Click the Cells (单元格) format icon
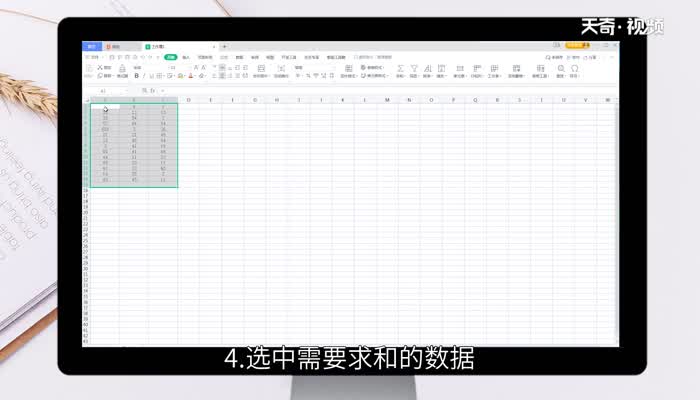The image size is (700, 400). [x=459, y=68]
